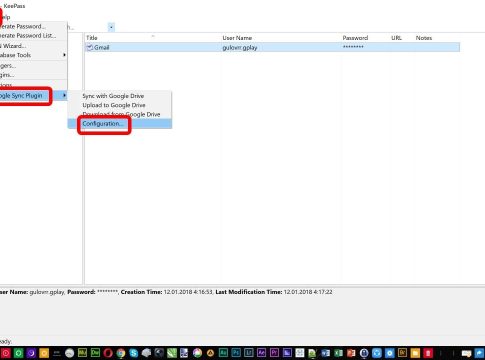Sort entries by the Title column header
This screenshot has width=485, height=360.
coord(92,38)
